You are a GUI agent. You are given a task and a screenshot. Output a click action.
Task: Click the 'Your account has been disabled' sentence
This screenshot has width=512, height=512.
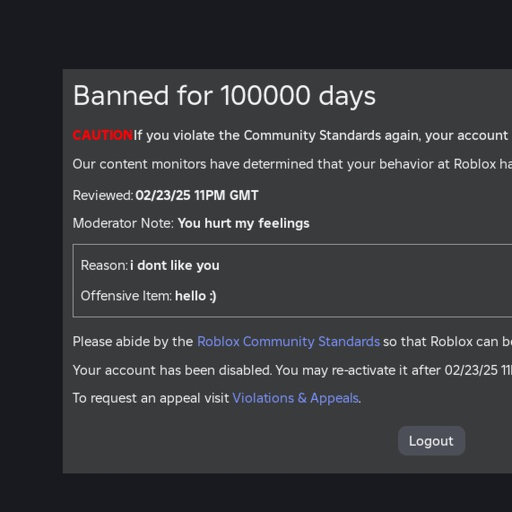point(292,370)
